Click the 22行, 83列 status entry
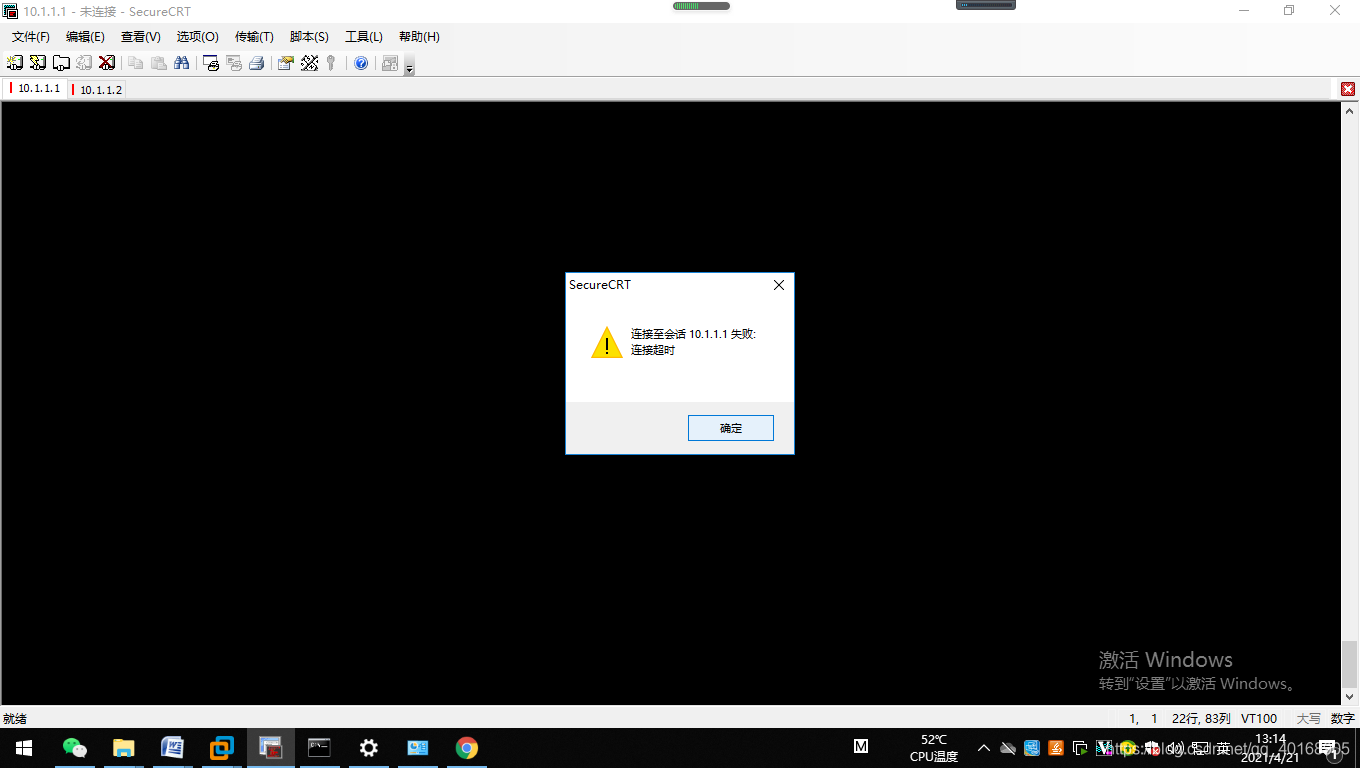The height and width of the screenshot is (768, 1360). coord(1201,719)
